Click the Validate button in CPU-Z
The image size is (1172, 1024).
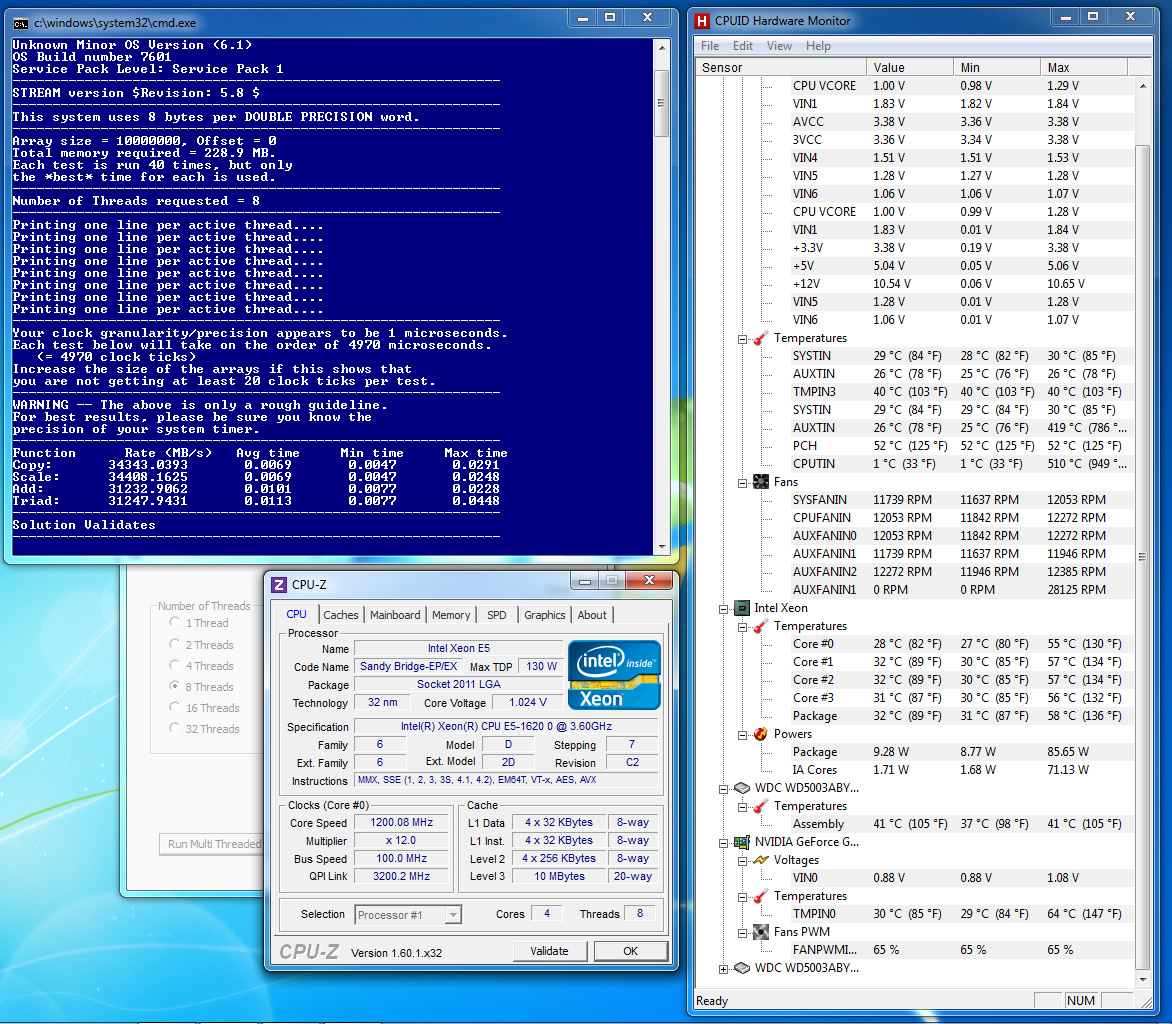pos(549,951)
